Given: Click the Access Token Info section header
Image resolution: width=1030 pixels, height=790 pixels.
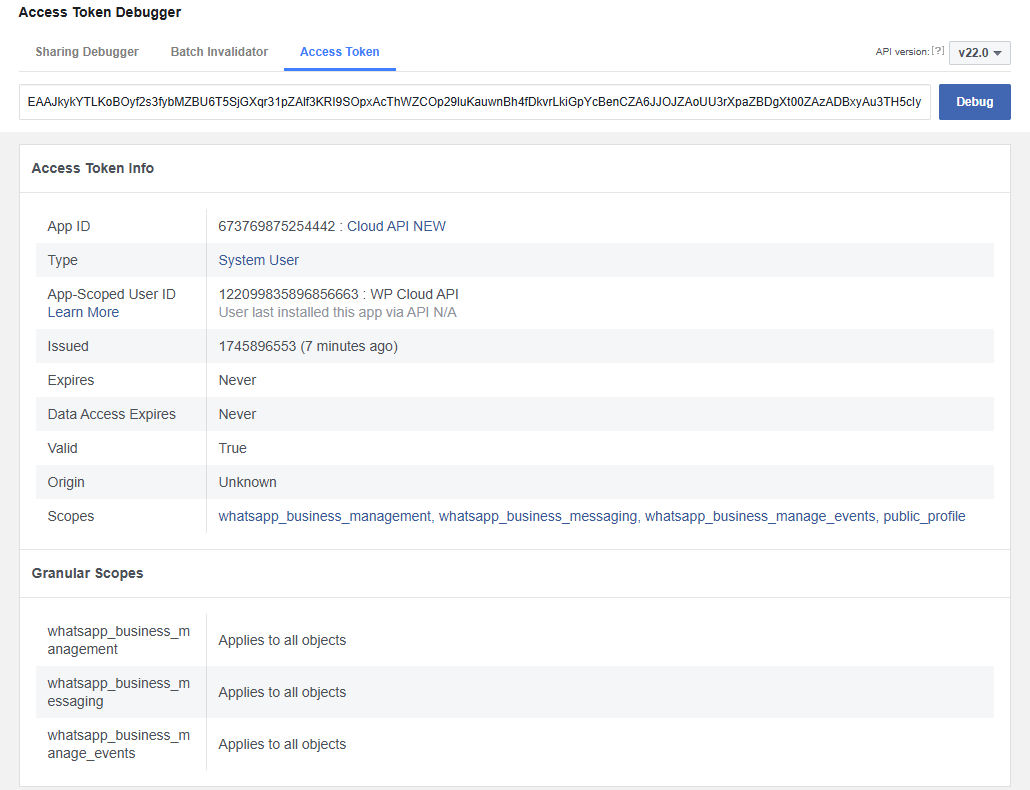Looking at the screenshot, I should tap(93, 168).
